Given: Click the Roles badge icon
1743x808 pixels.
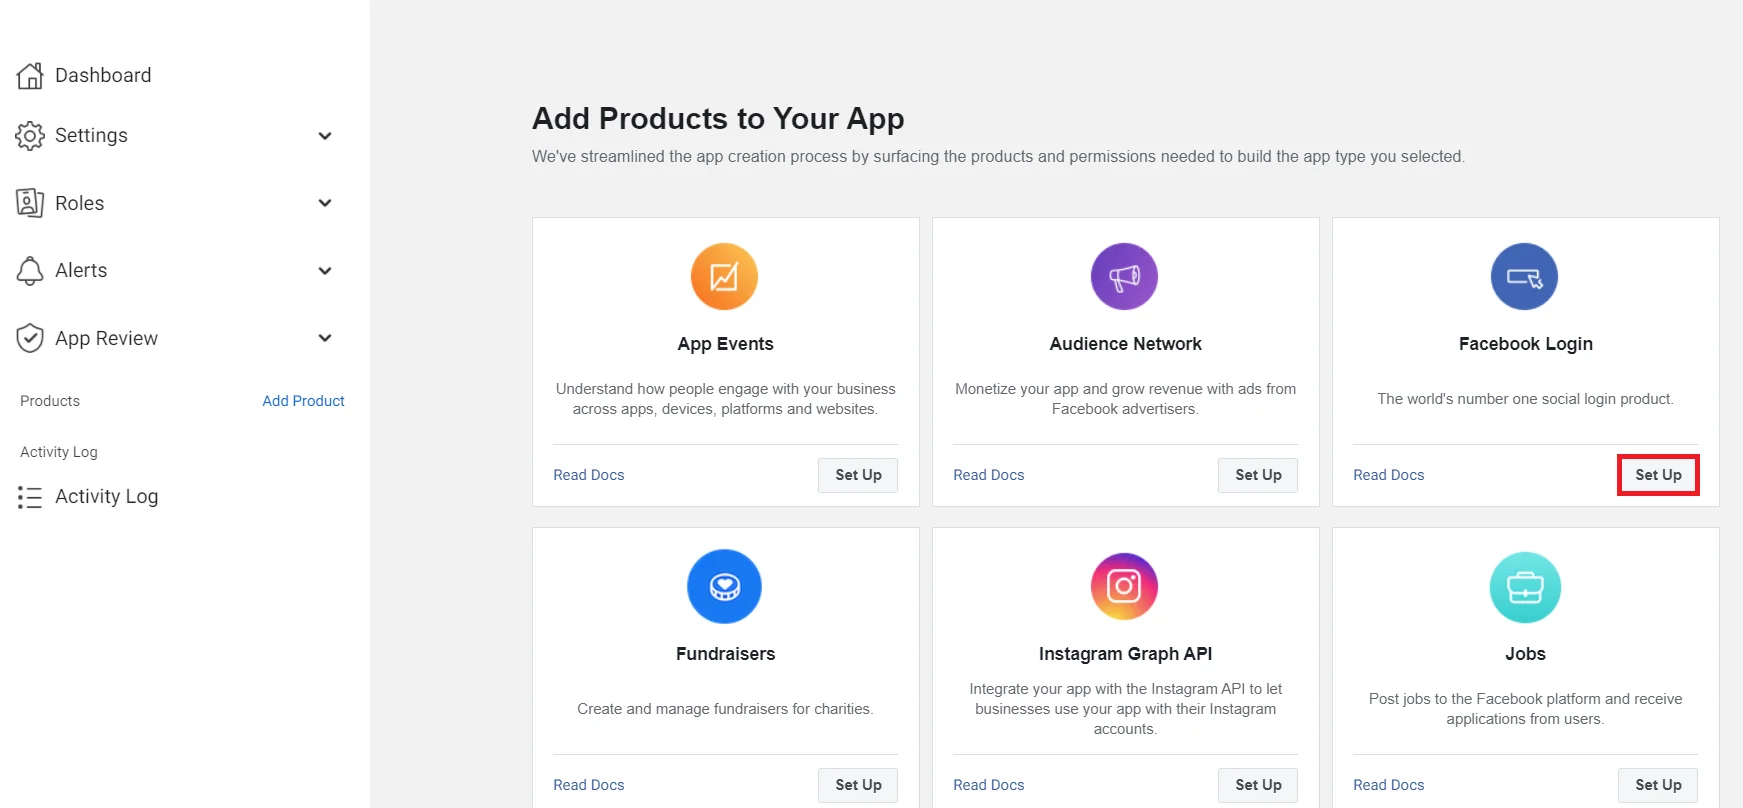Looking at the screenshot, I should 30,202.
